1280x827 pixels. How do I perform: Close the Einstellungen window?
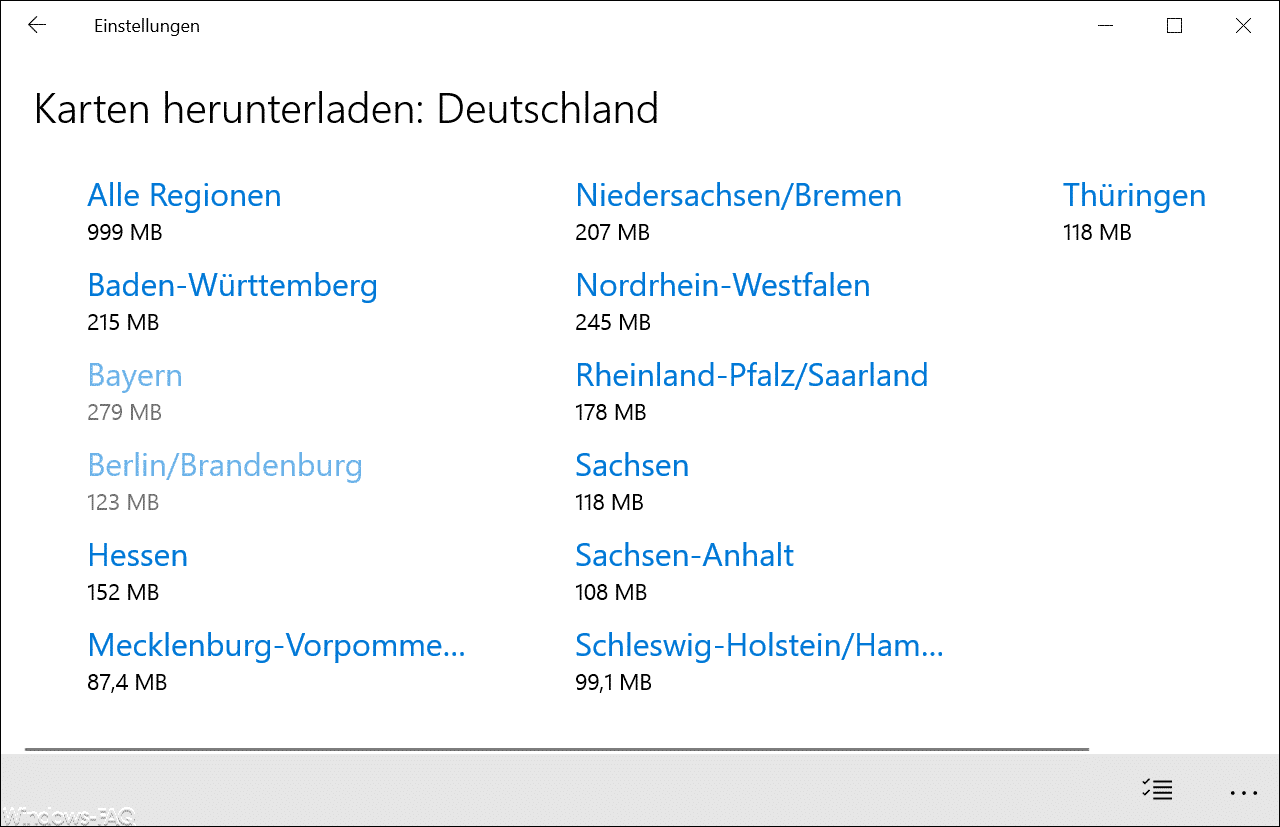tap(1243, 26)
